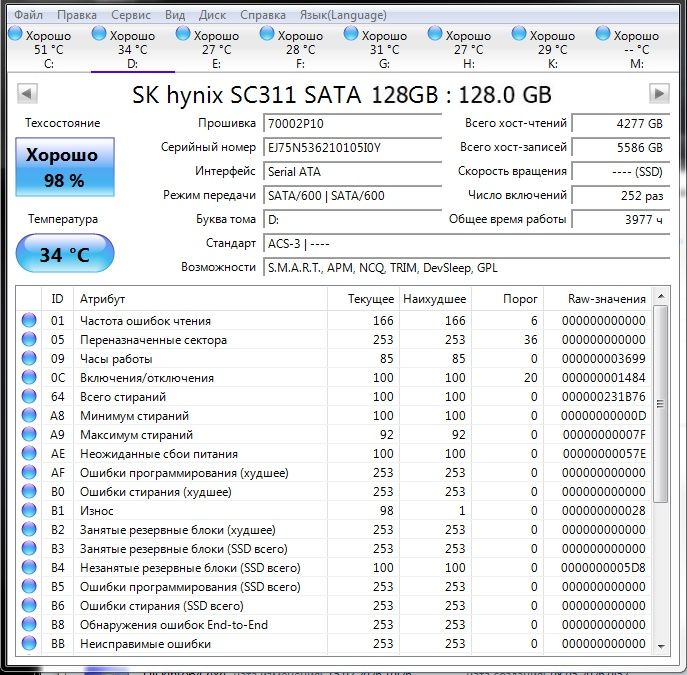This screenshot has width=687, height=675.
Task: Click status icon for attribute B6 row
Action: click(29, 605)
